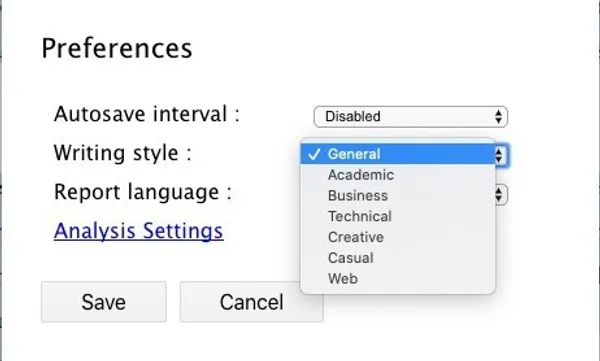Pick the Business writing style
The height and width of the screenshot is (361, 600).
(x=398, y=196)
